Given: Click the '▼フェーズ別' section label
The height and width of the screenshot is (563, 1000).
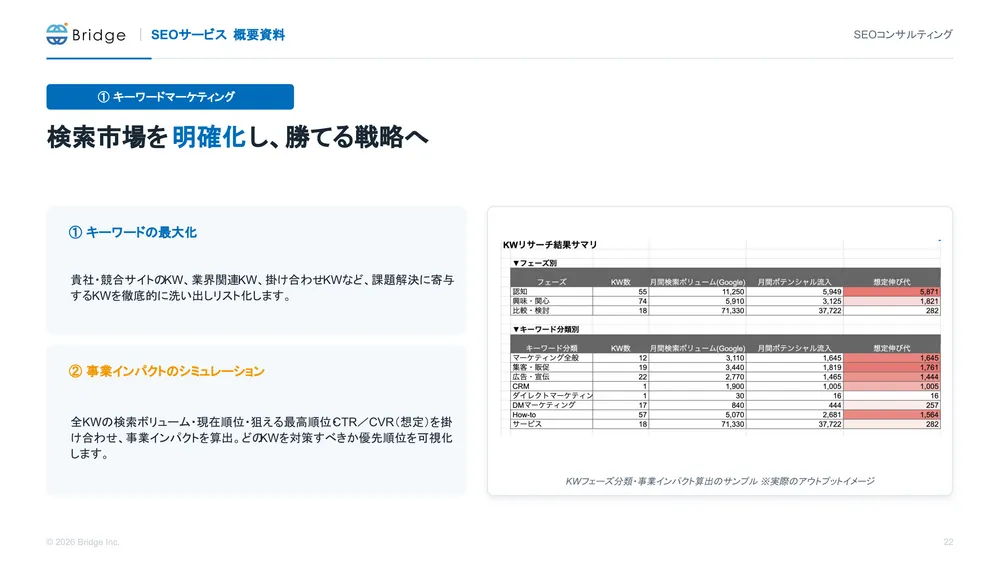Looking at the screenshot, I should [x=534, y=263].
